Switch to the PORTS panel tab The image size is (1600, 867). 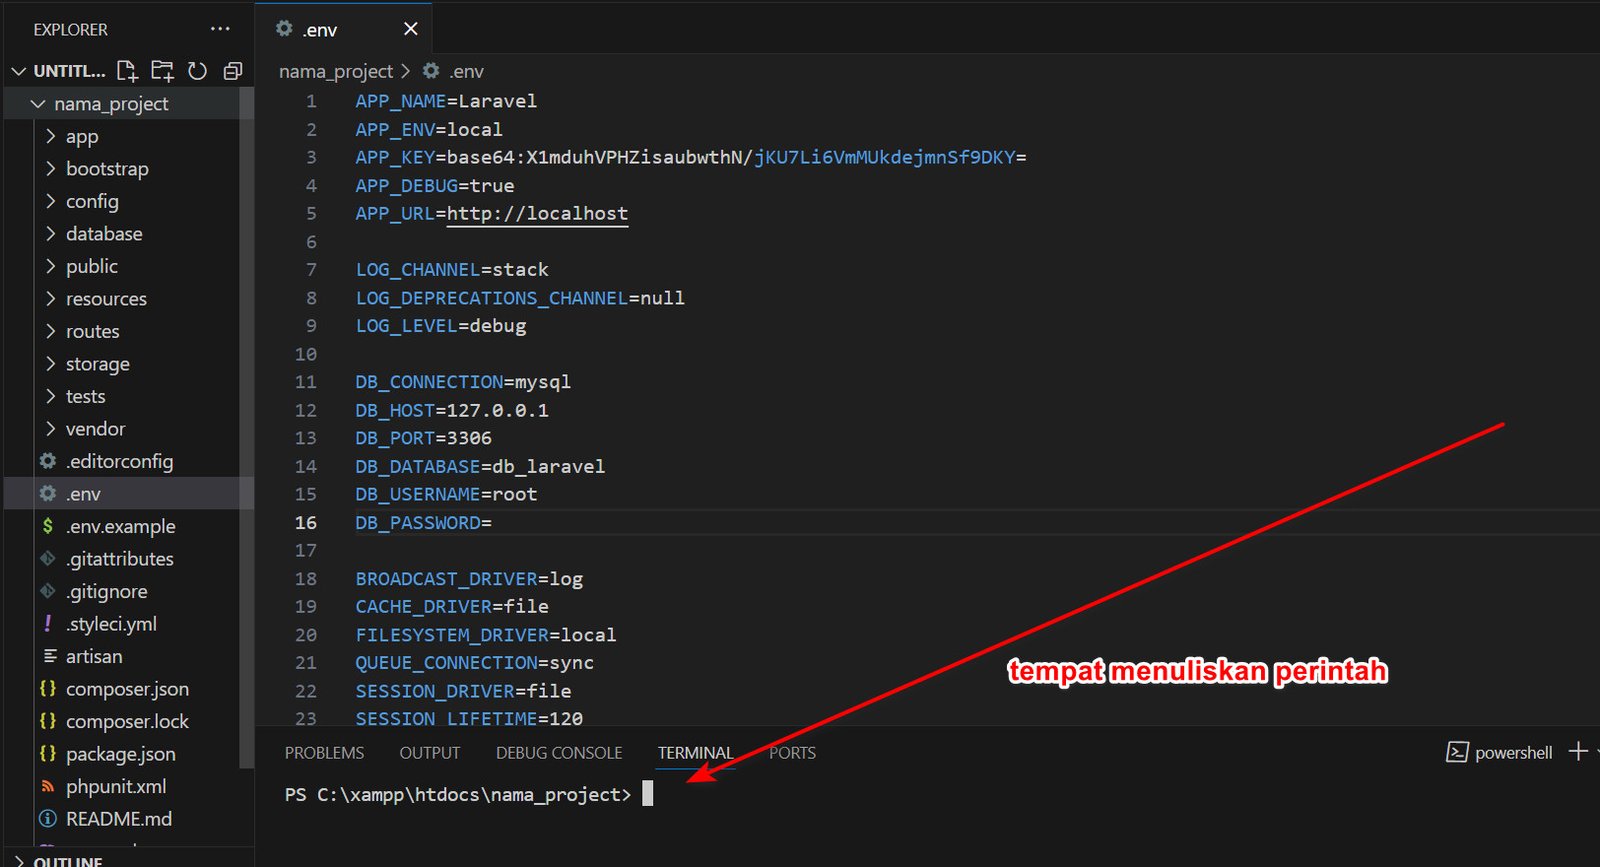click(x=792, y=752)
